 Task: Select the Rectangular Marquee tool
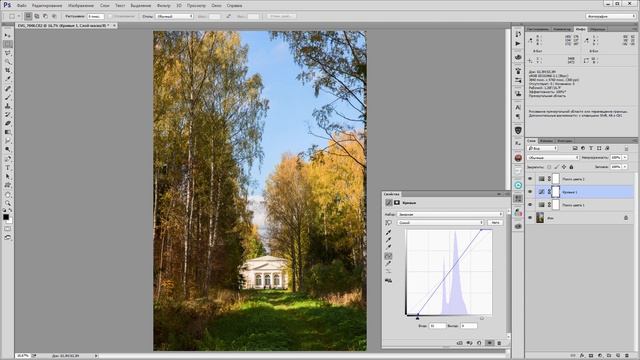[x=8, y=44]
